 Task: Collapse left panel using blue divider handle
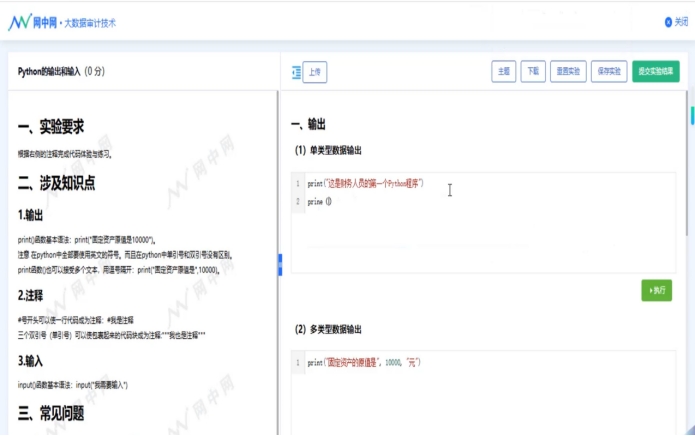280,261
